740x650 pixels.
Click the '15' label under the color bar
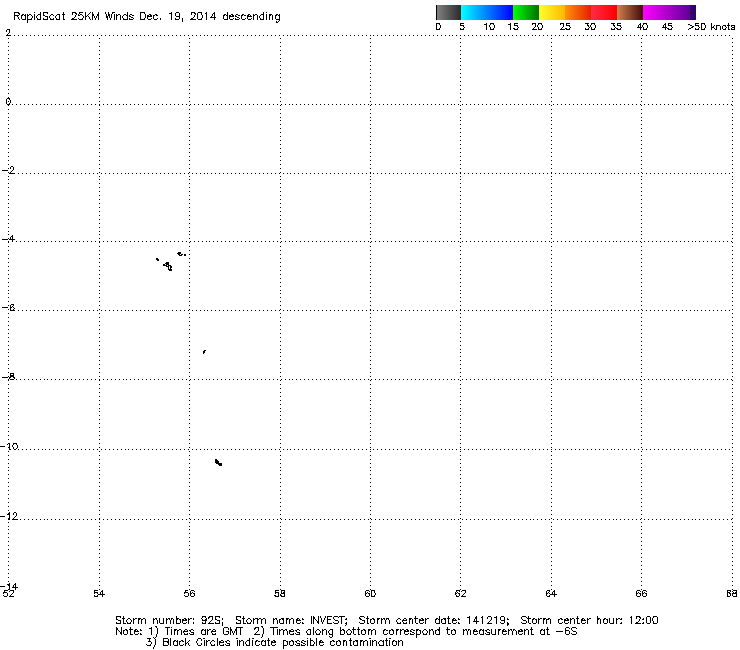513,27
